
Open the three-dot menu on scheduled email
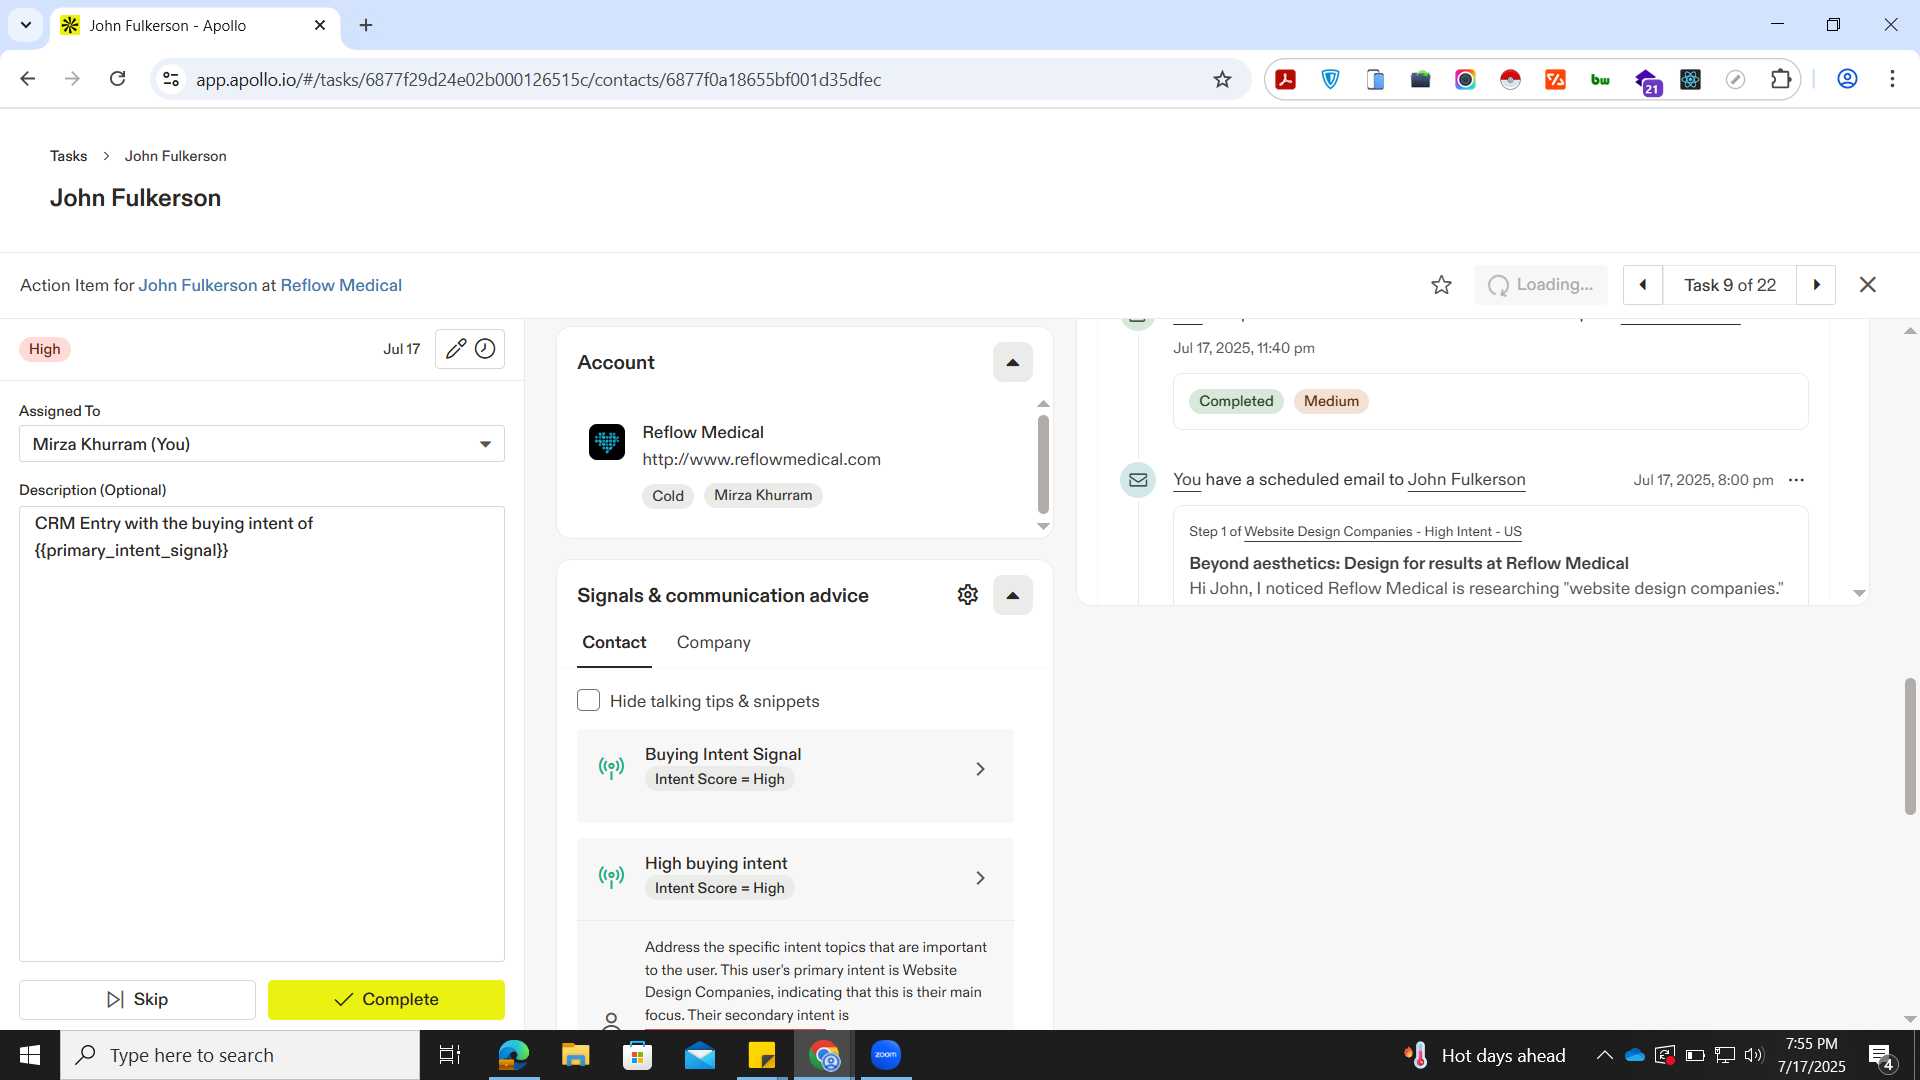click(1796, 480)
